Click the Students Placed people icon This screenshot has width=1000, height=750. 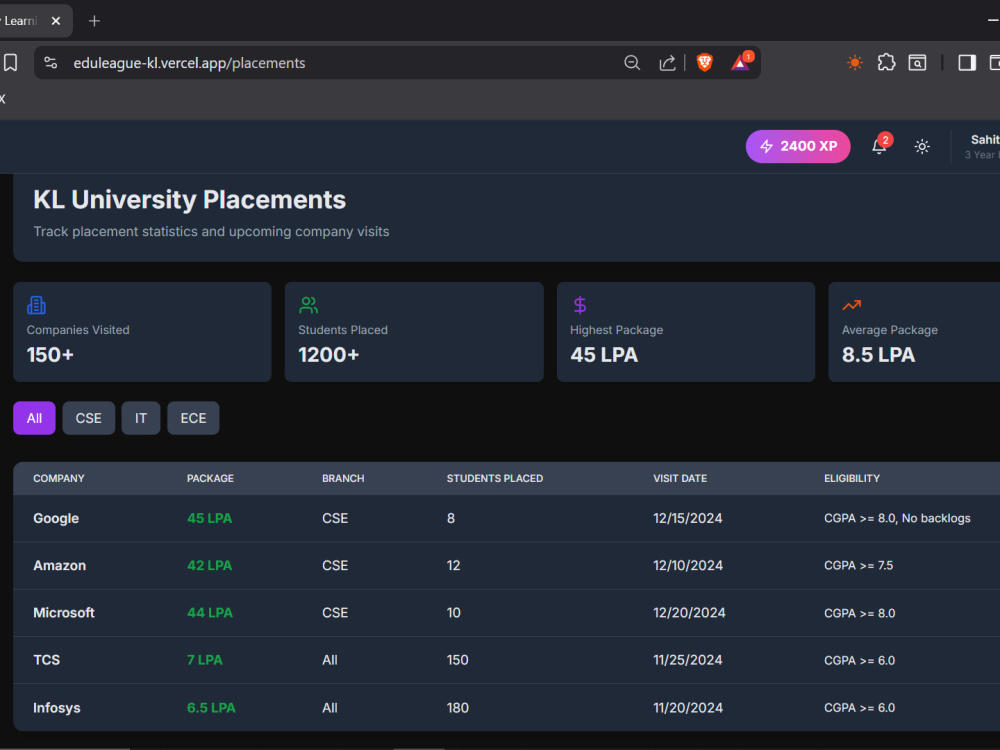309,305
